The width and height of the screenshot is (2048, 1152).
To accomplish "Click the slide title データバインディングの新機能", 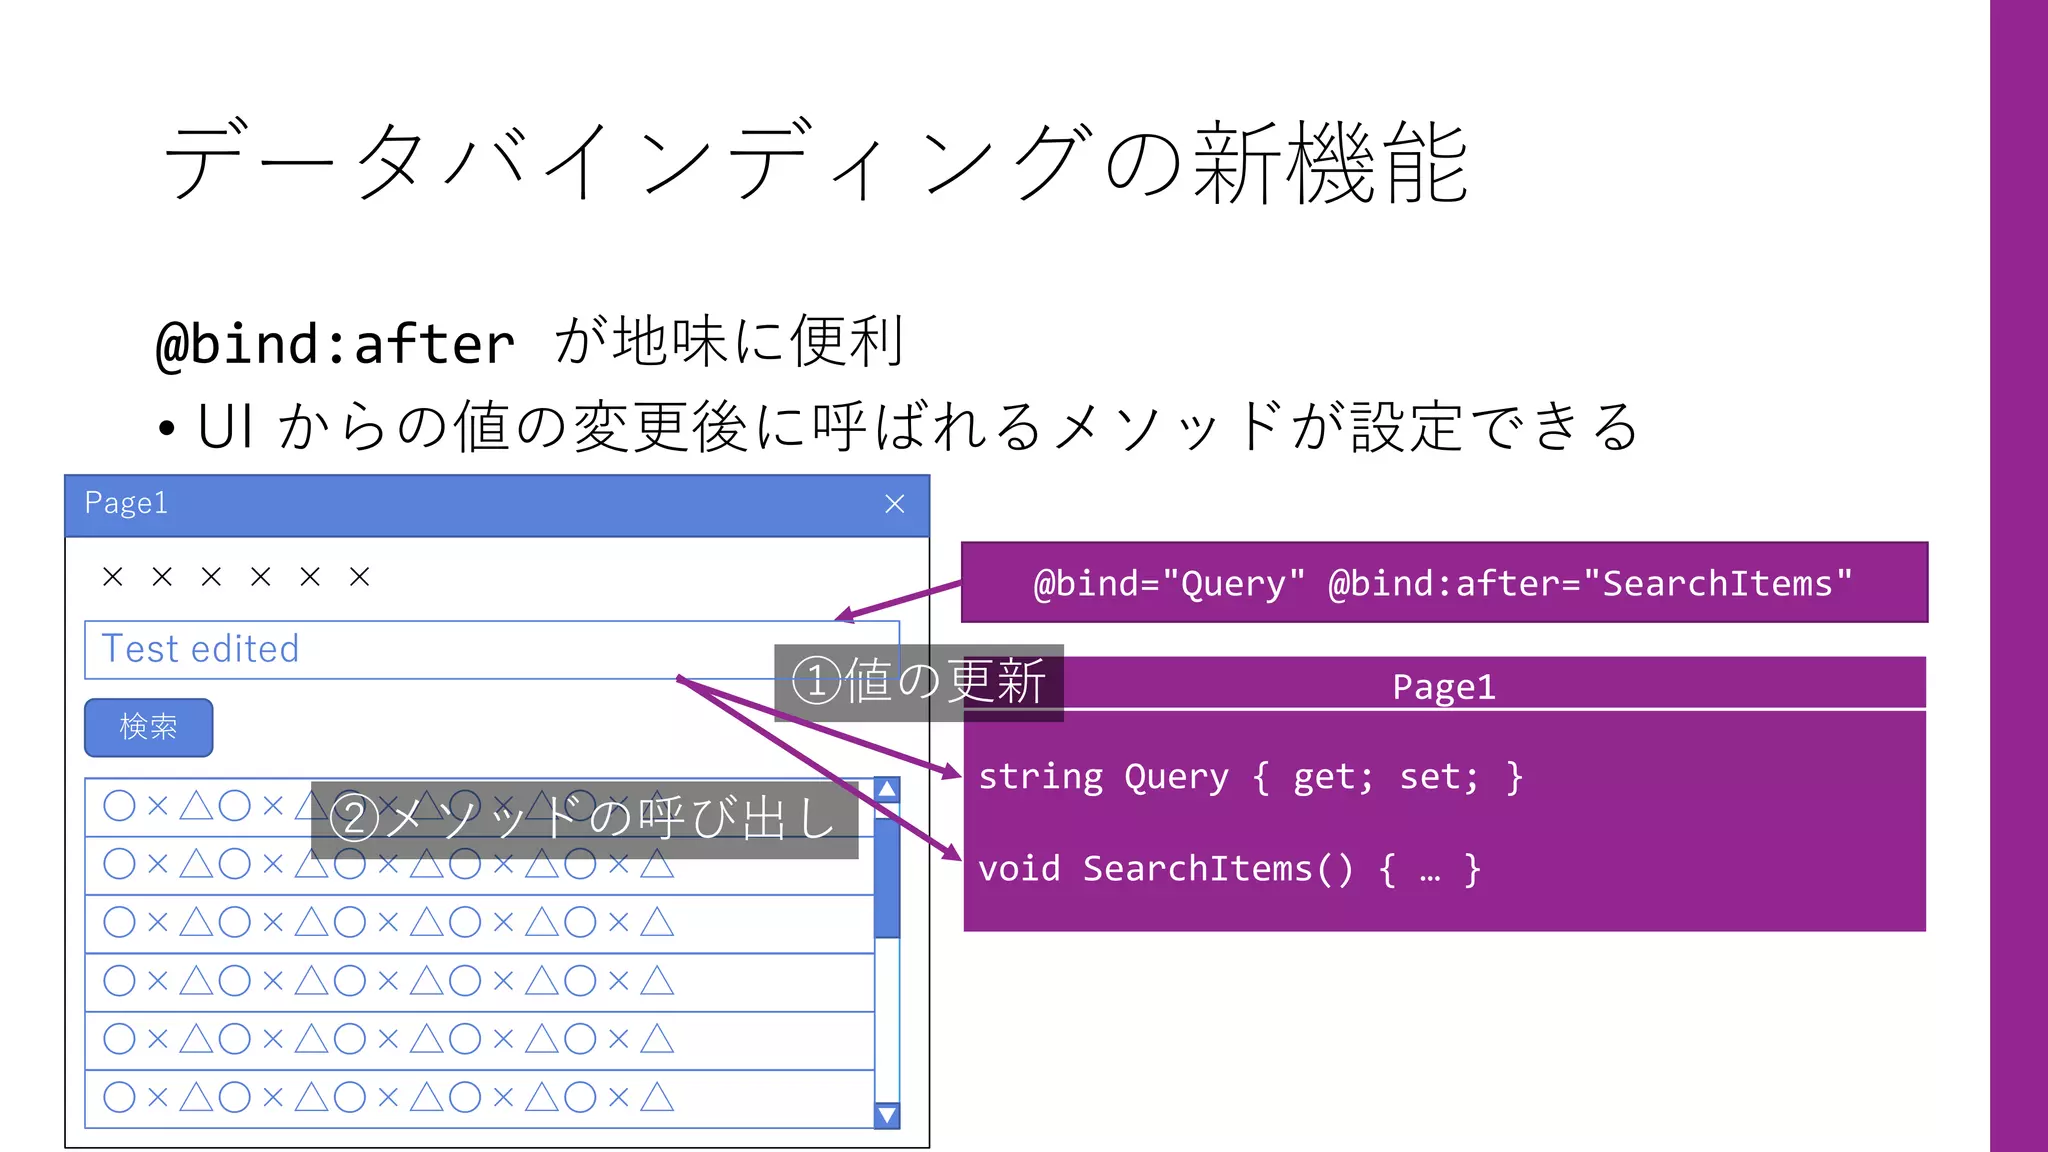I will [815, 162].
